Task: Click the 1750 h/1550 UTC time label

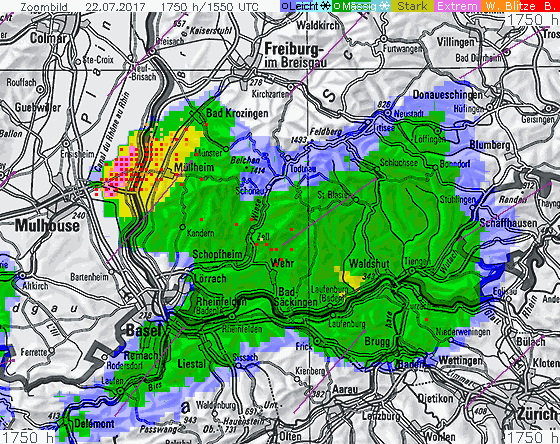Action: click(x=209, y=6)
